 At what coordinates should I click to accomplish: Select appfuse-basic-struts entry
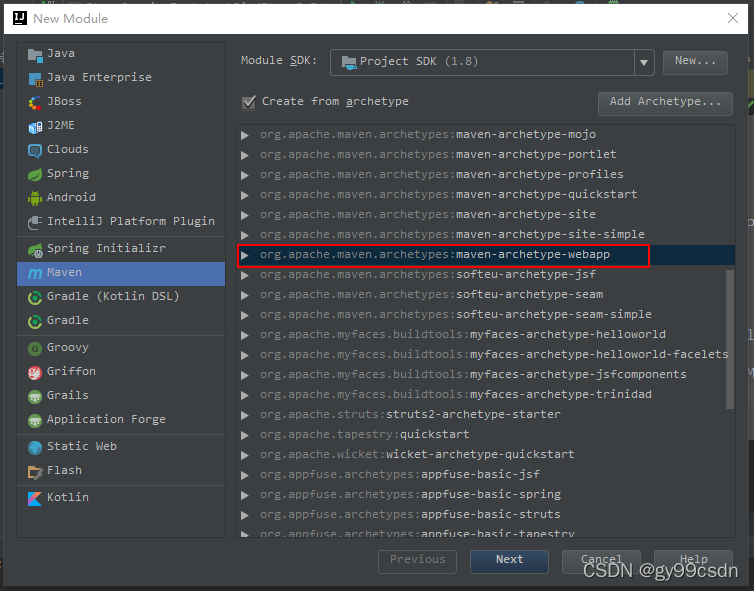pos(486,515)
